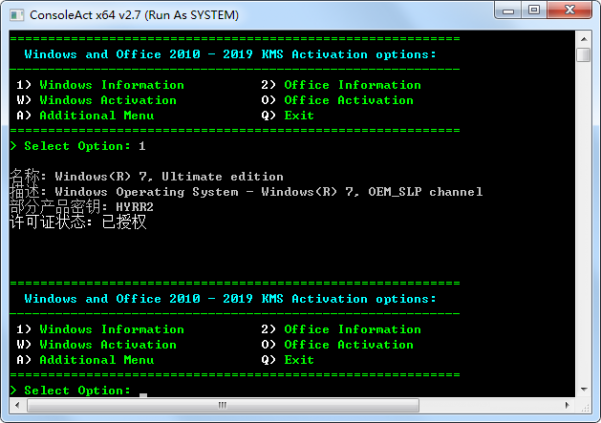Click the vertical scrollbar down arrow

pyautogui.click(x=583, y=389)
